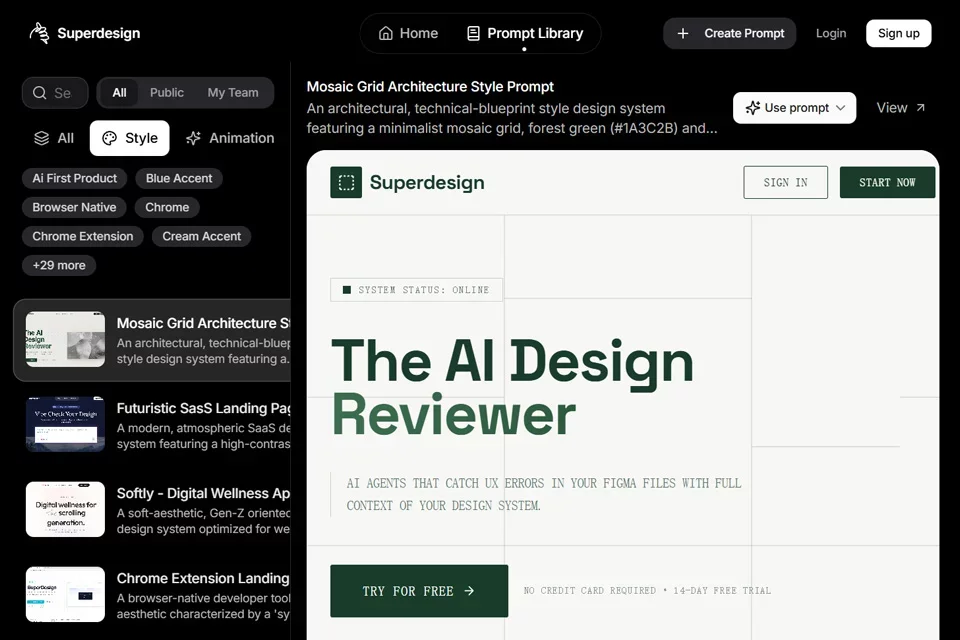Select the All category tab
The image size is (960, 640).
[54, 138]
